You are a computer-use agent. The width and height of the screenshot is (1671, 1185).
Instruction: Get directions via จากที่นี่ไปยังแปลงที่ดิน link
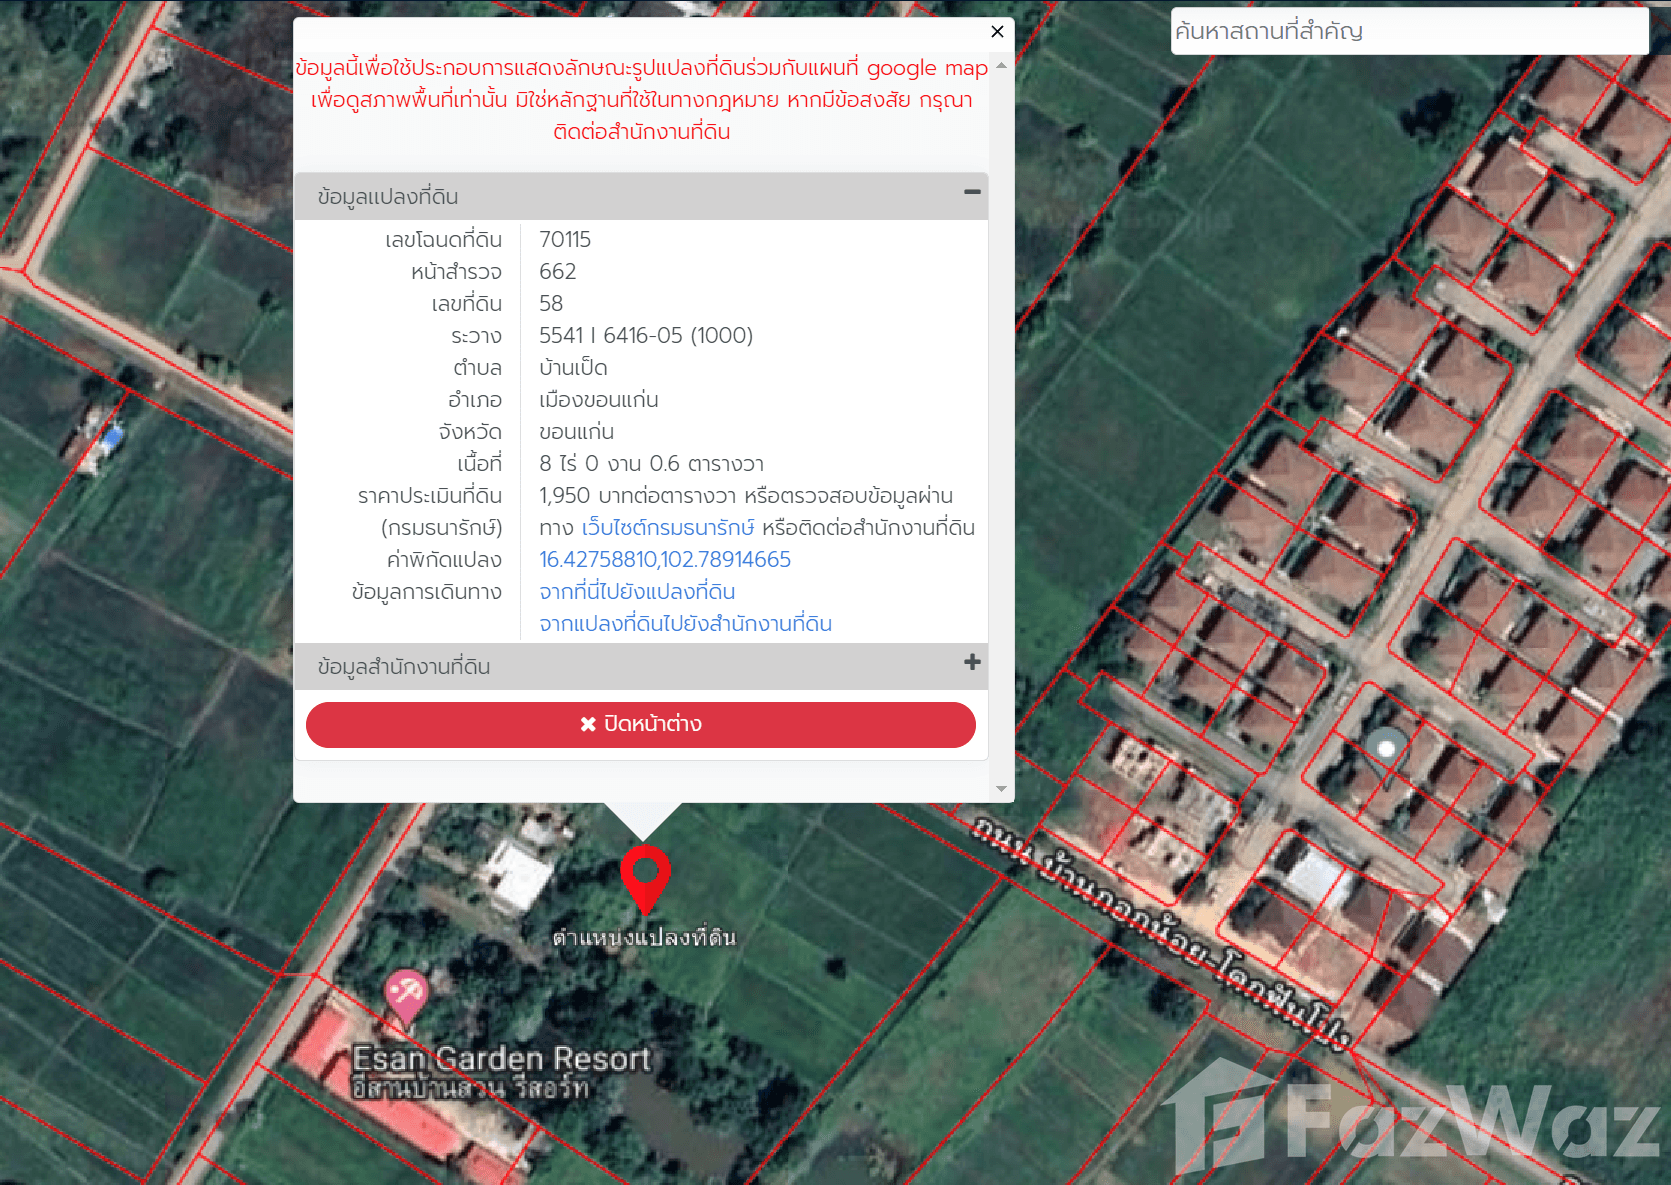point(637,592)
